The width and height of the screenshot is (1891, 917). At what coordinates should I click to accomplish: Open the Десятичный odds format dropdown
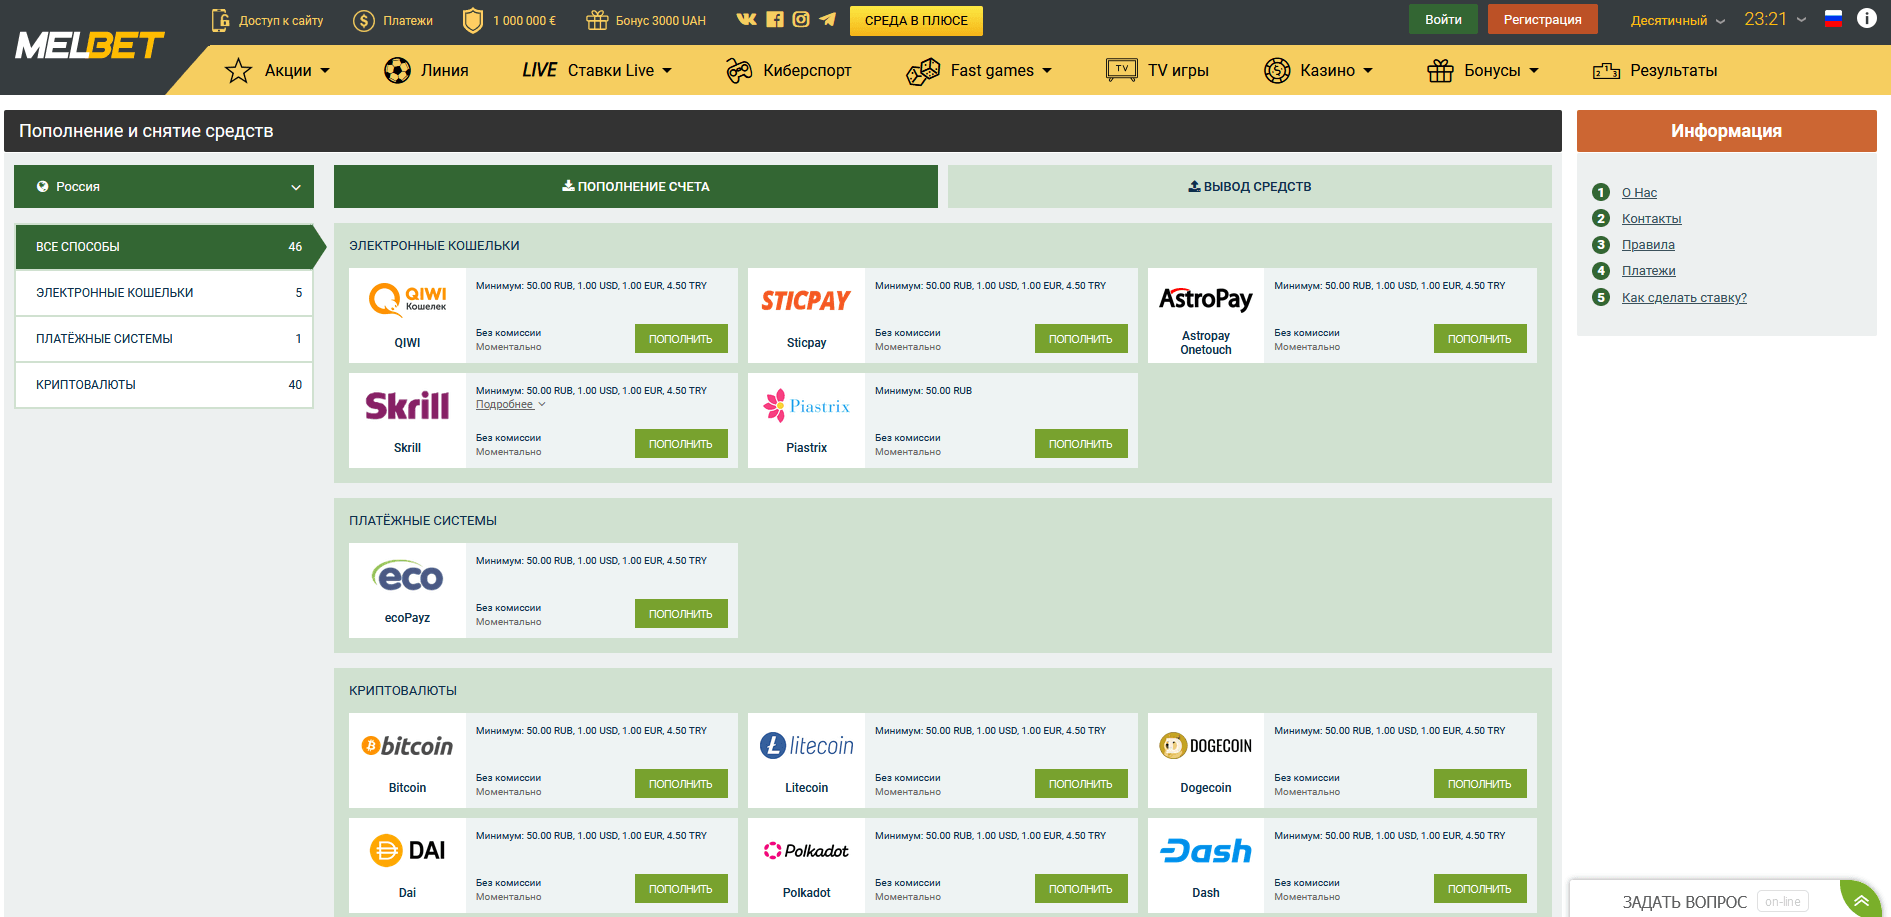click(x=1677, y=20)
